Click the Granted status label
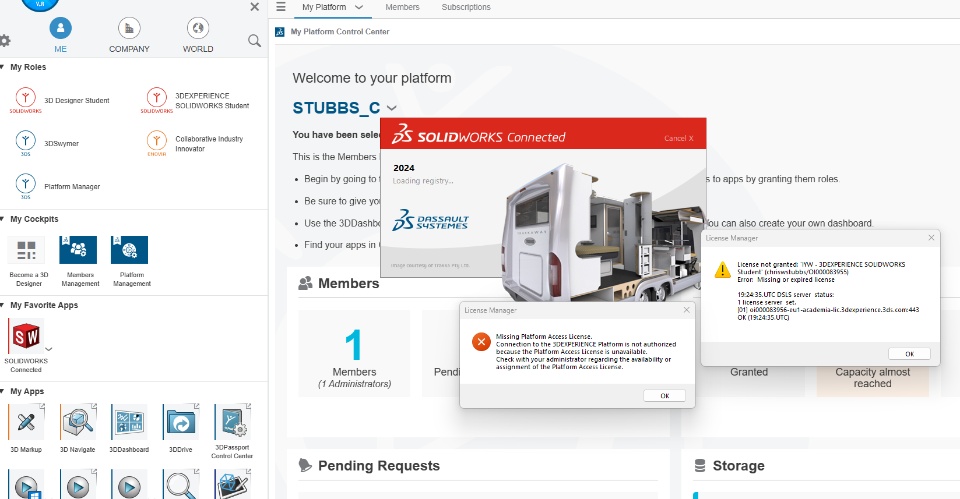960x499 pixels. [749, 372]
